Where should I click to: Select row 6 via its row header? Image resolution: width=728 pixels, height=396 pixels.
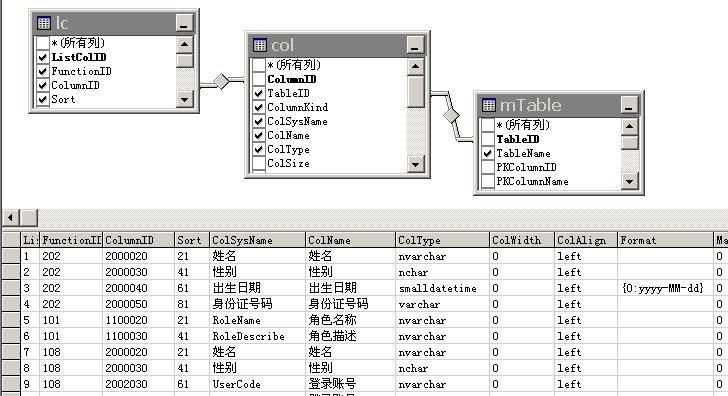pos(11,336)
